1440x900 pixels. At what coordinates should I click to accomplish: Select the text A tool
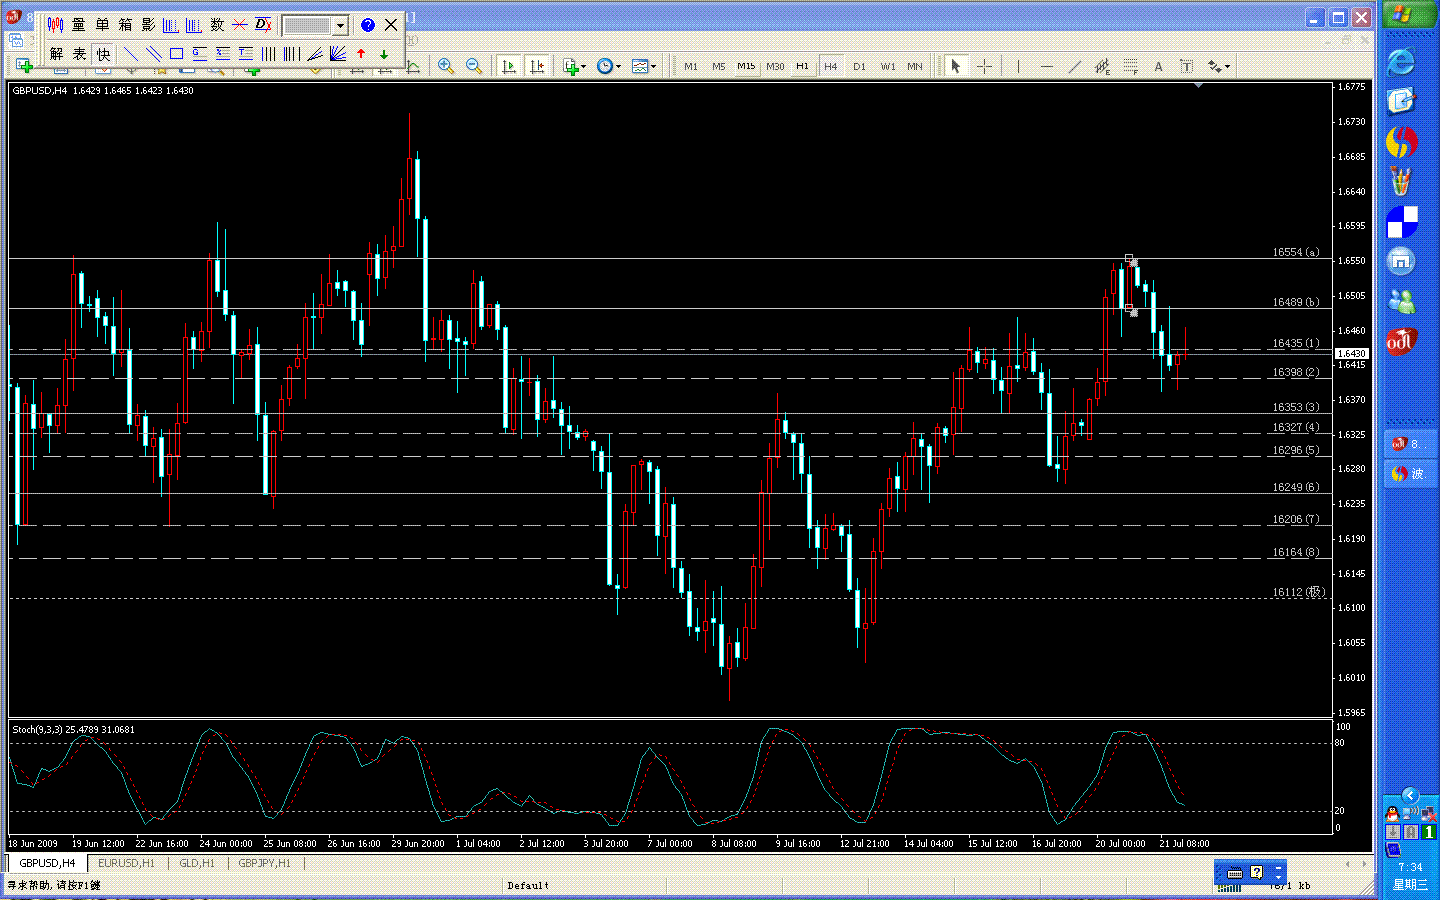click(1158, 66)
